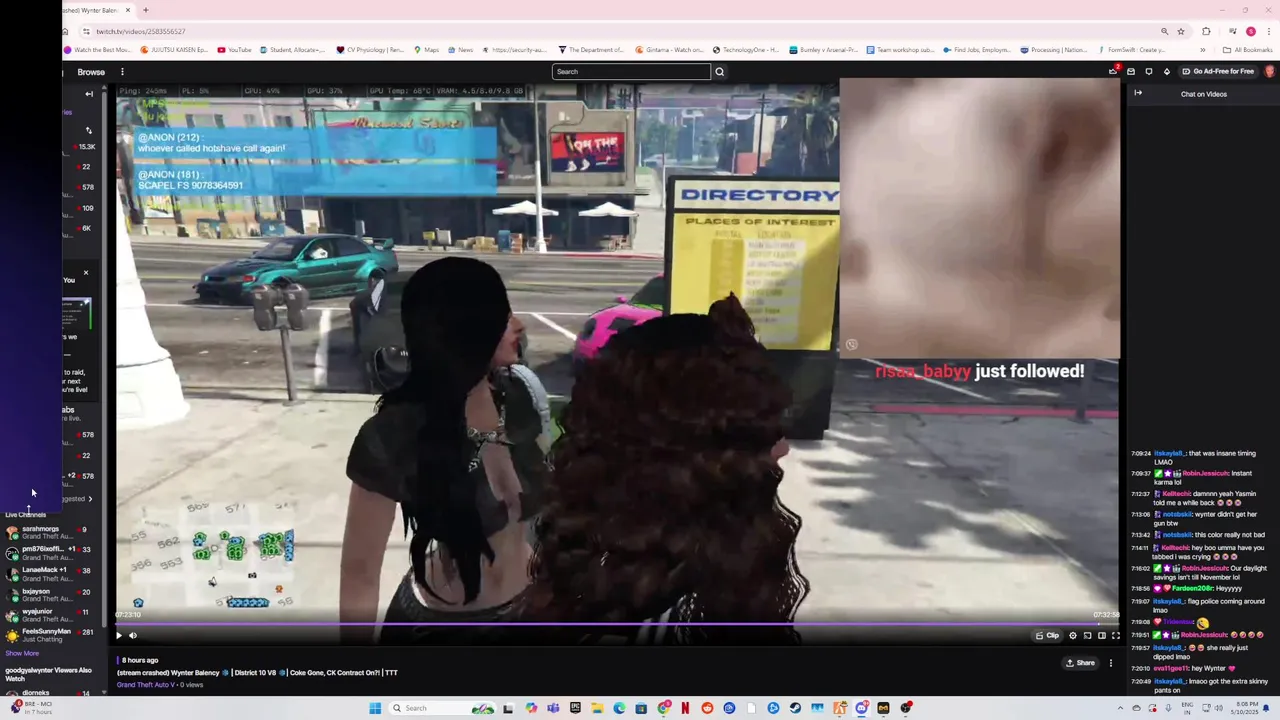1280x720 pixels.
Task: Open the Twitch user avatar menu
Action: pyautogui.click(x=1270, y=71)
